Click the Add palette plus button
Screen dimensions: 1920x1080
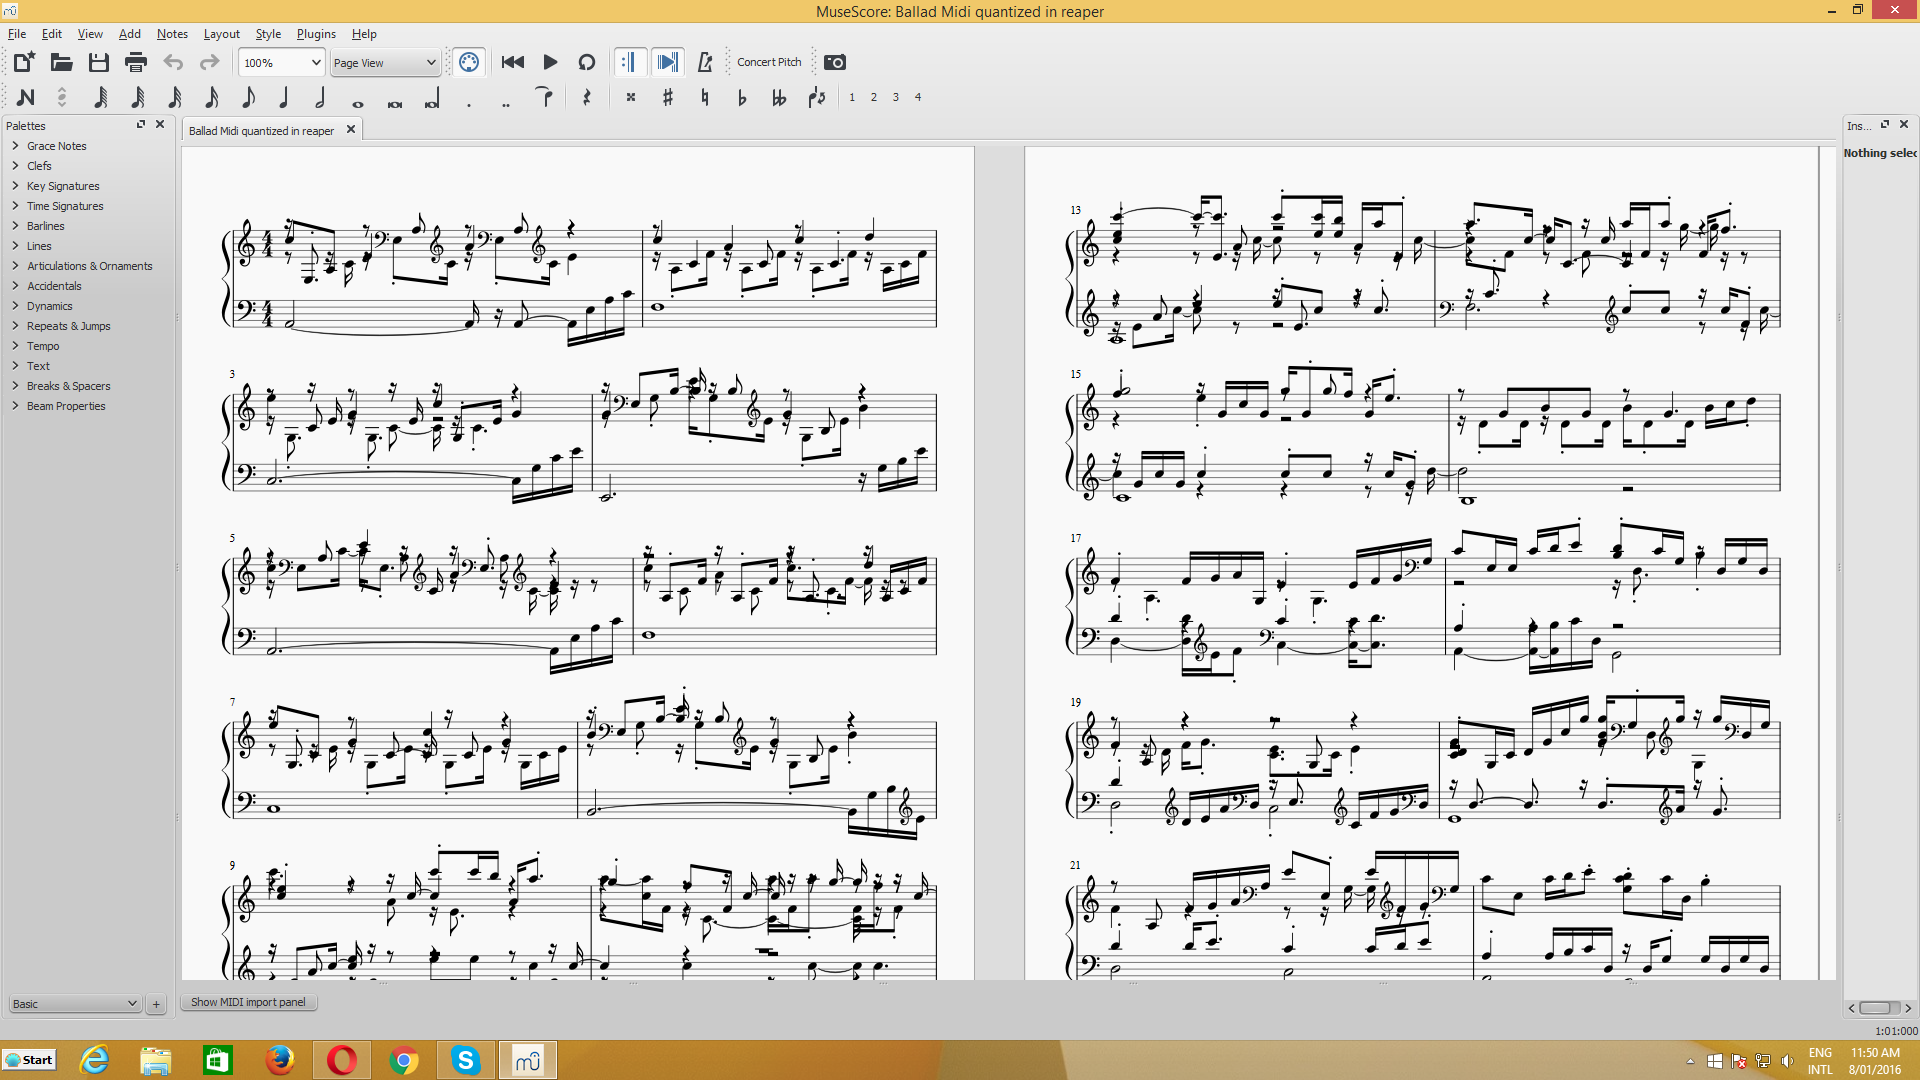point(156,1004)
